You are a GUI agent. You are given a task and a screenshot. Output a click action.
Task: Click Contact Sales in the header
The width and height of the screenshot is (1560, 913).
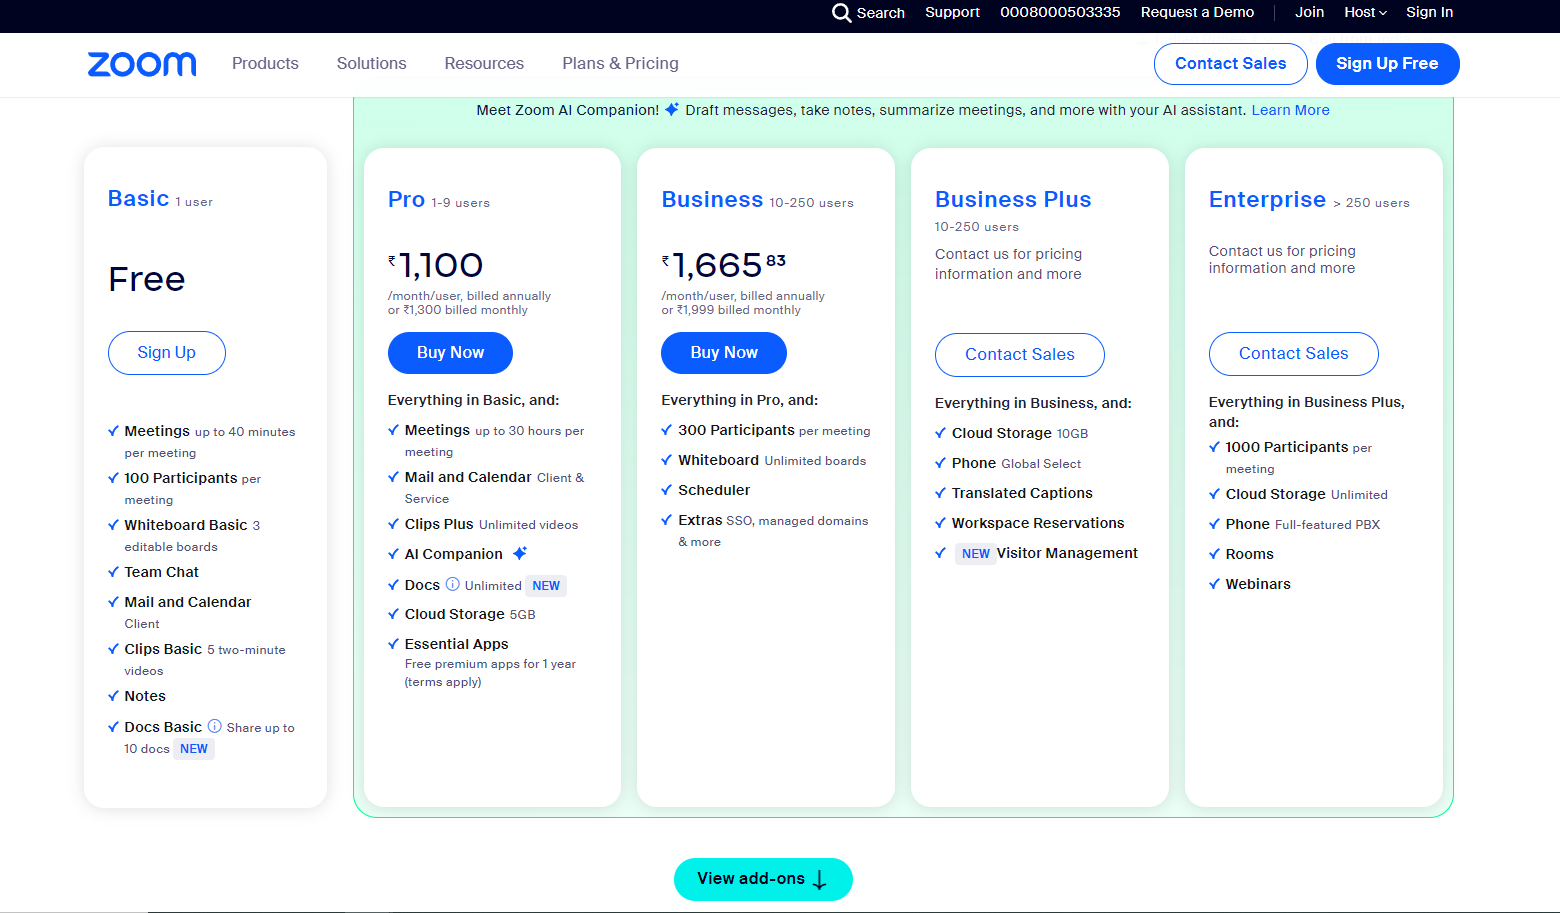tap(1230, 64)
